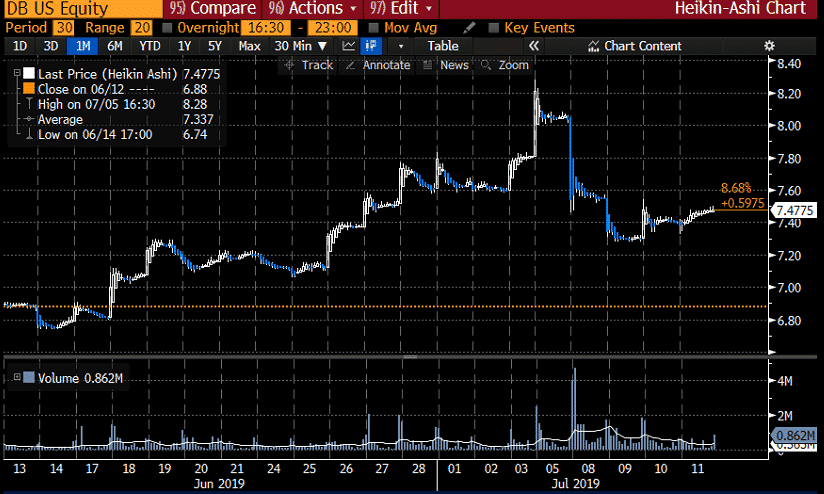This screenshot has width=824, height=494.
Task: Open chart settings gear icon
Action: click(x=769, y=46)
